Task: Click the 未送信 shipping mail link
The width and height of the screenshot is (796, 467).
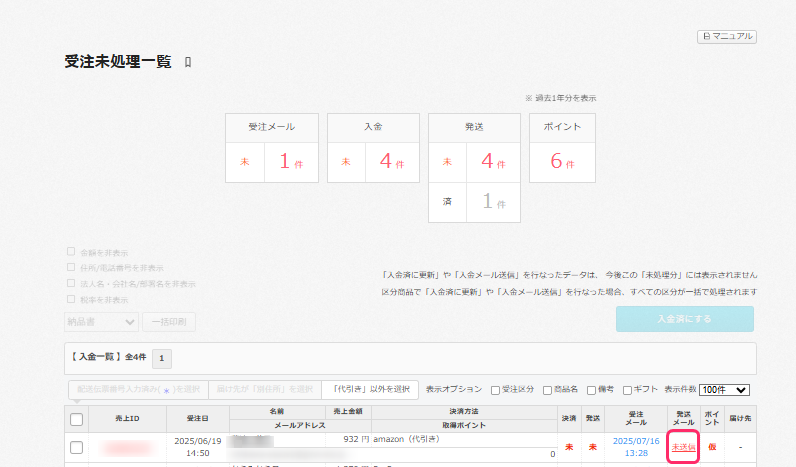Action: pos(683,447)
